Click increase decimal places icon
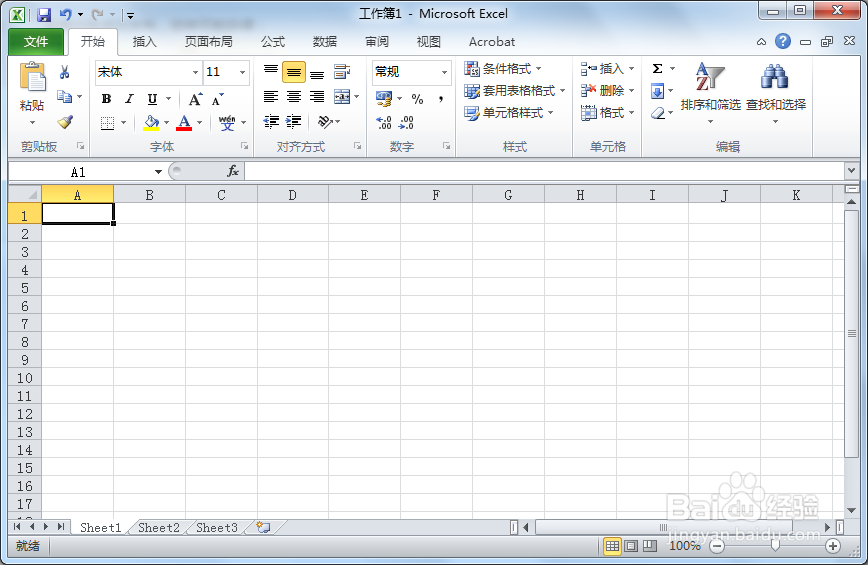The height and width of the screenshot is (565, 868). click(x=384, y=122)
